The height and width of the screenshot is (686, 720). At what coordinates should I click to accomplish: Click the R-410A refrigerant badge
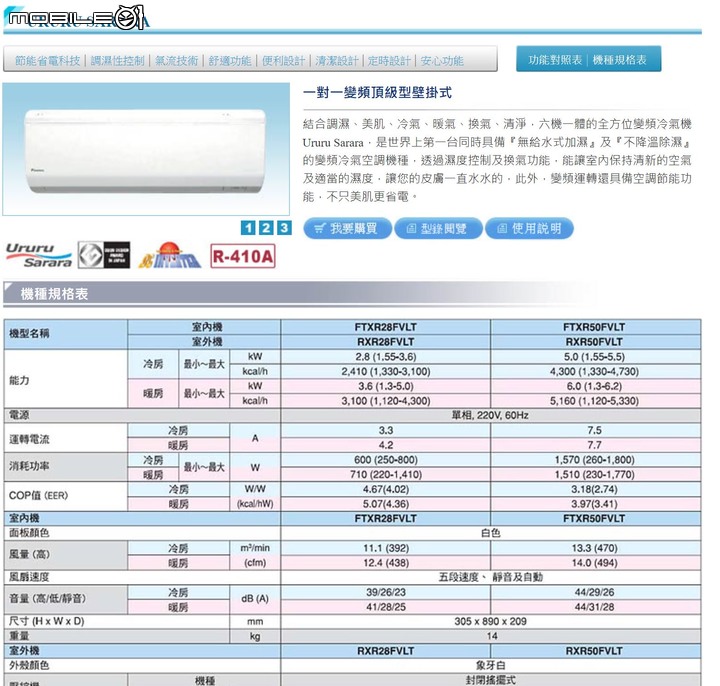tap(242, 256)
